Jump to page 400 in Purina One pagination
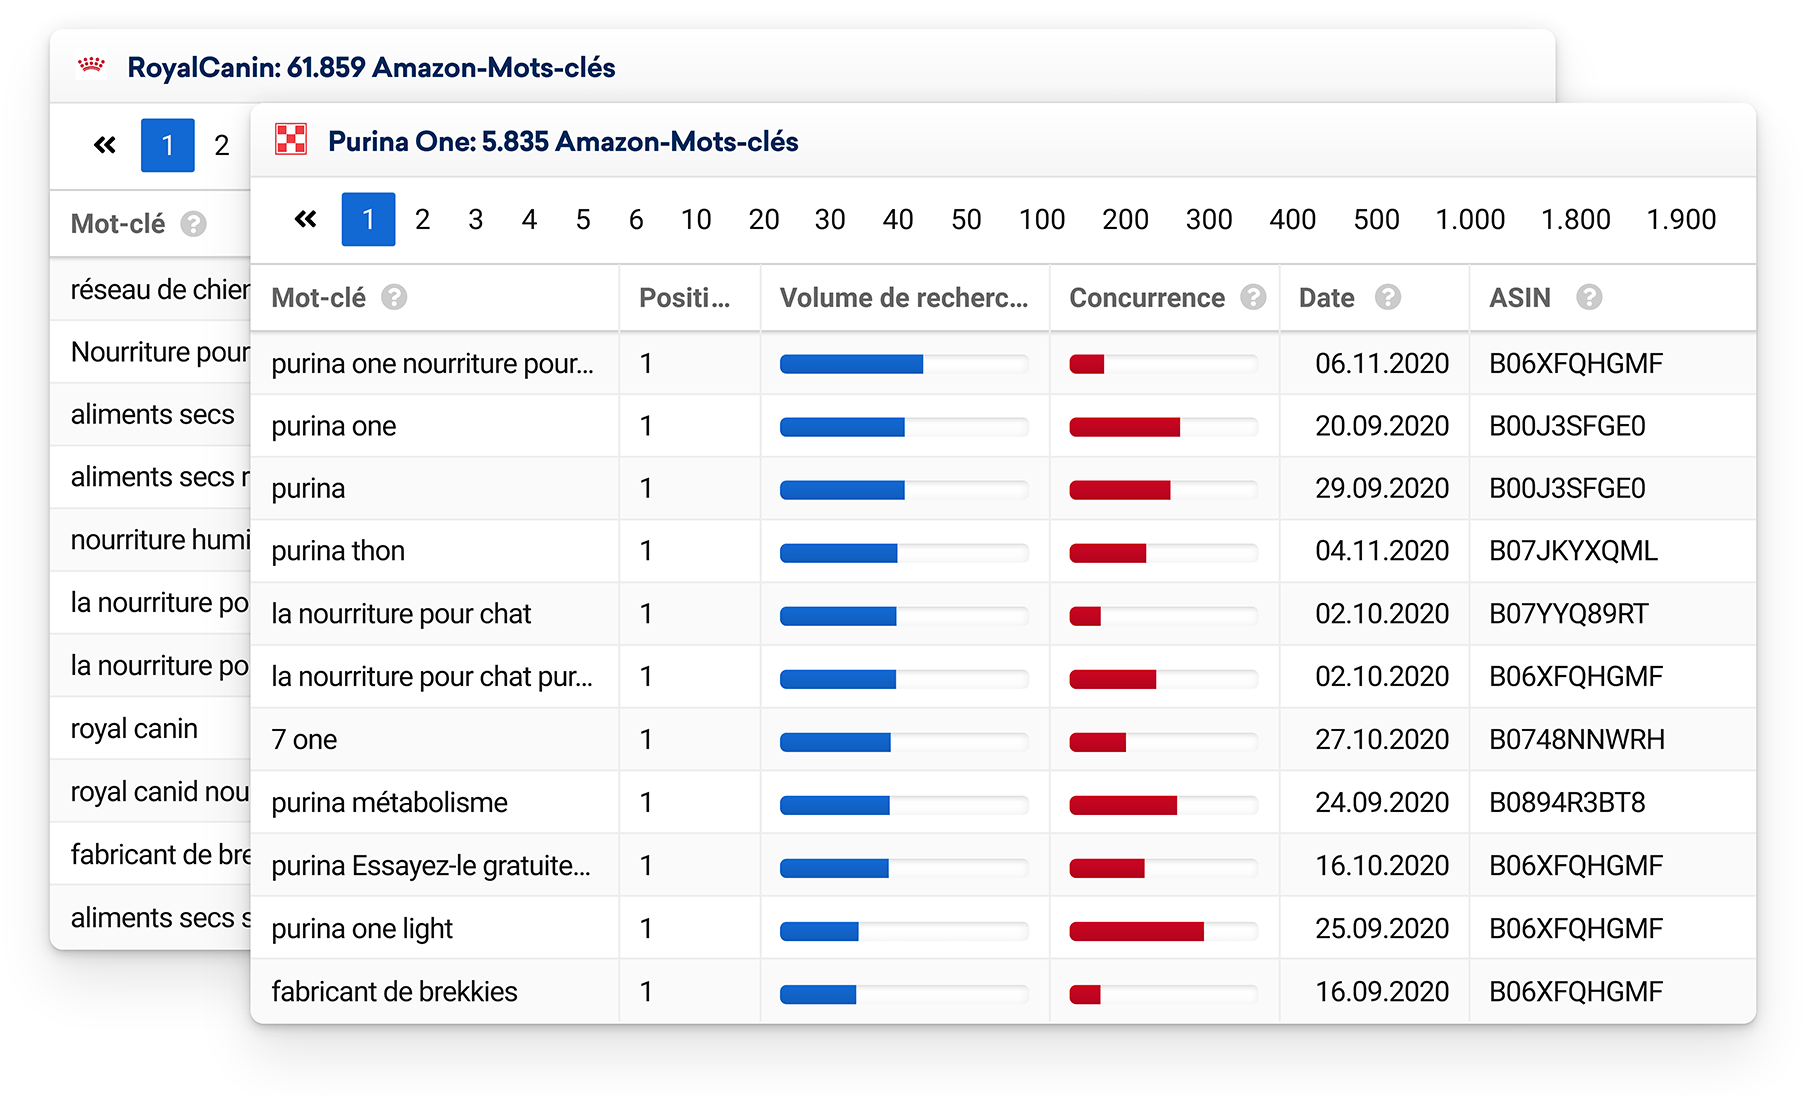The width and height of the screenshot is (1806, 1096). tap(1293, 219)
